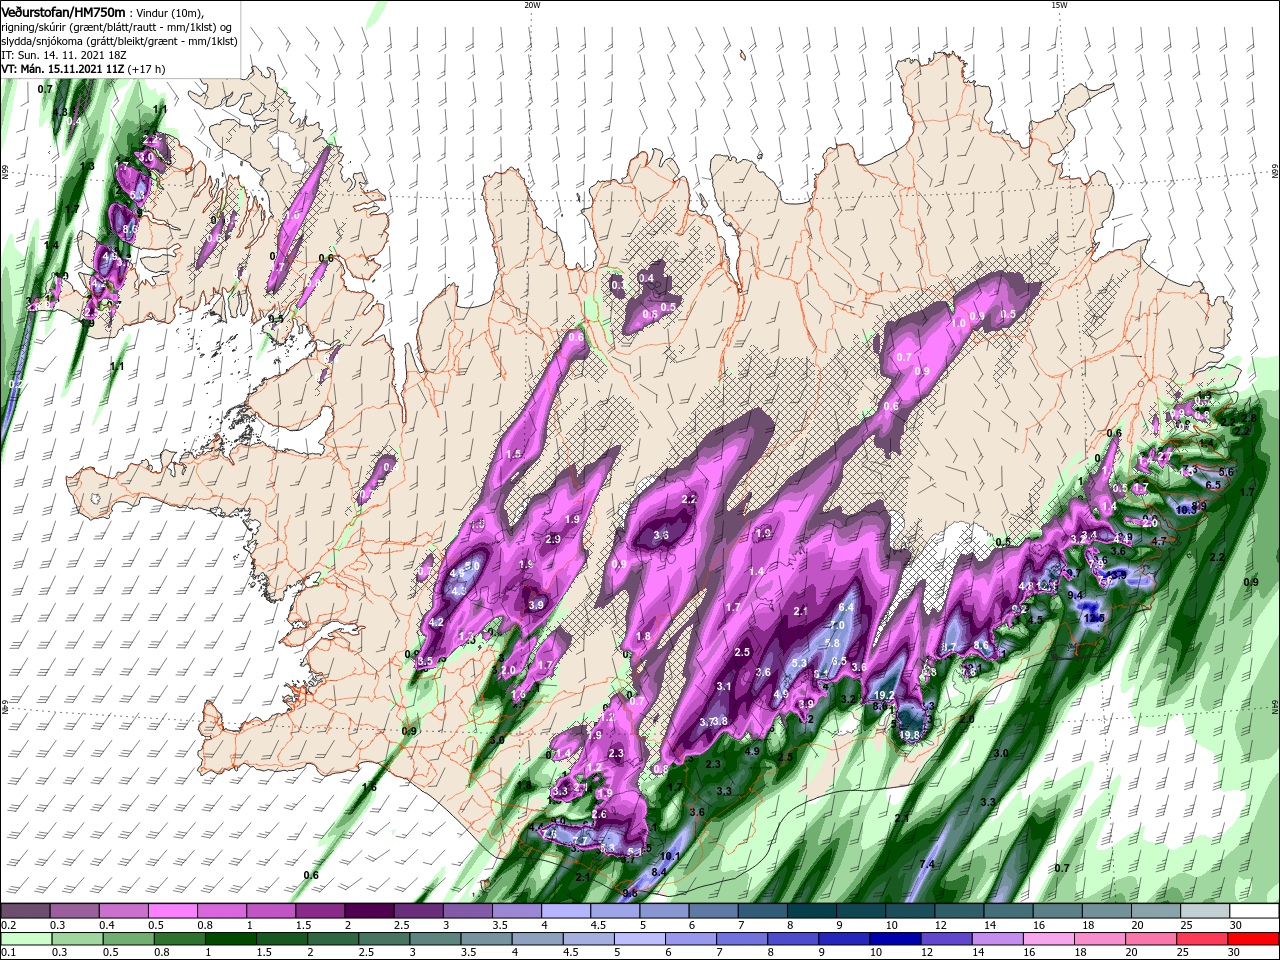Screen dimensions: 1280x960
Task: Click the '0.2' label starting the snow legend
Action: pyautogui.click(x=7, y=925)
